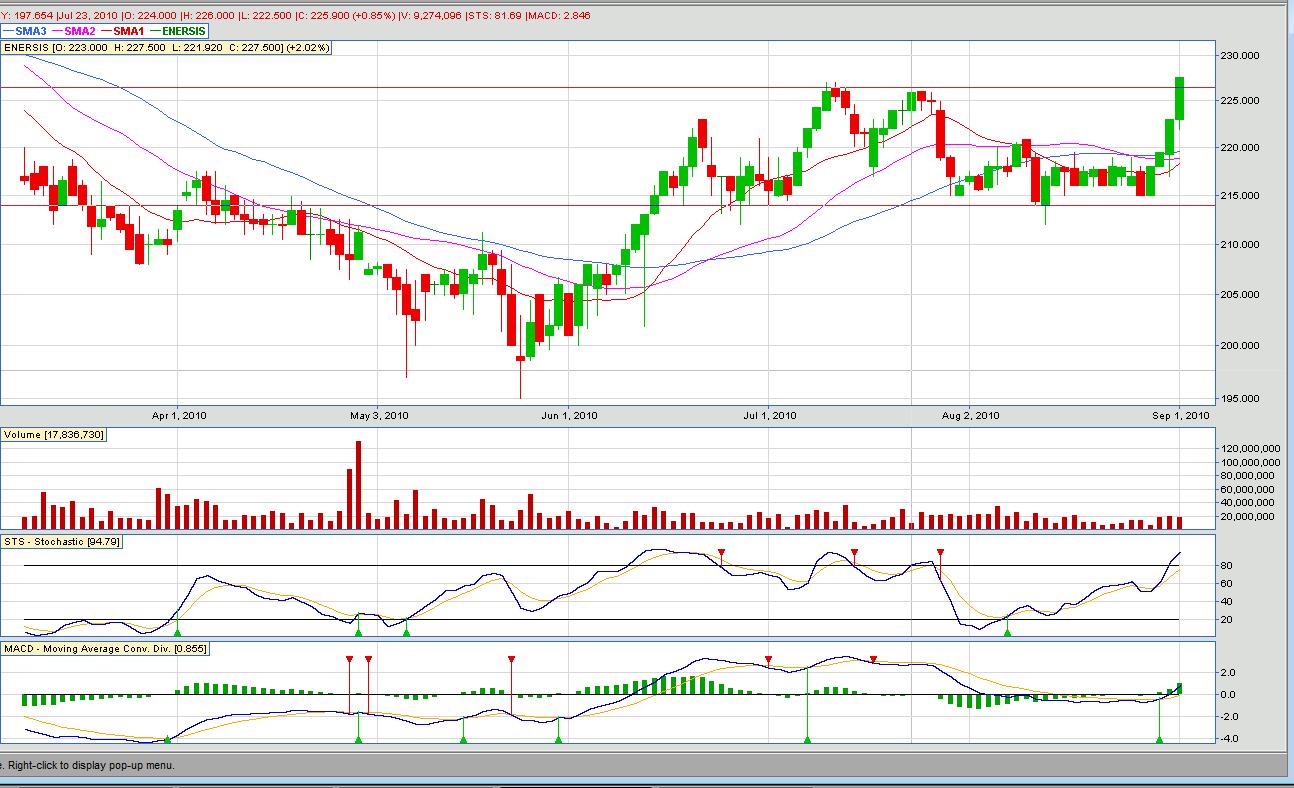Click the 120,000,000 volume axis label
Screen dimensions: 1294x788
point(1250,449)
